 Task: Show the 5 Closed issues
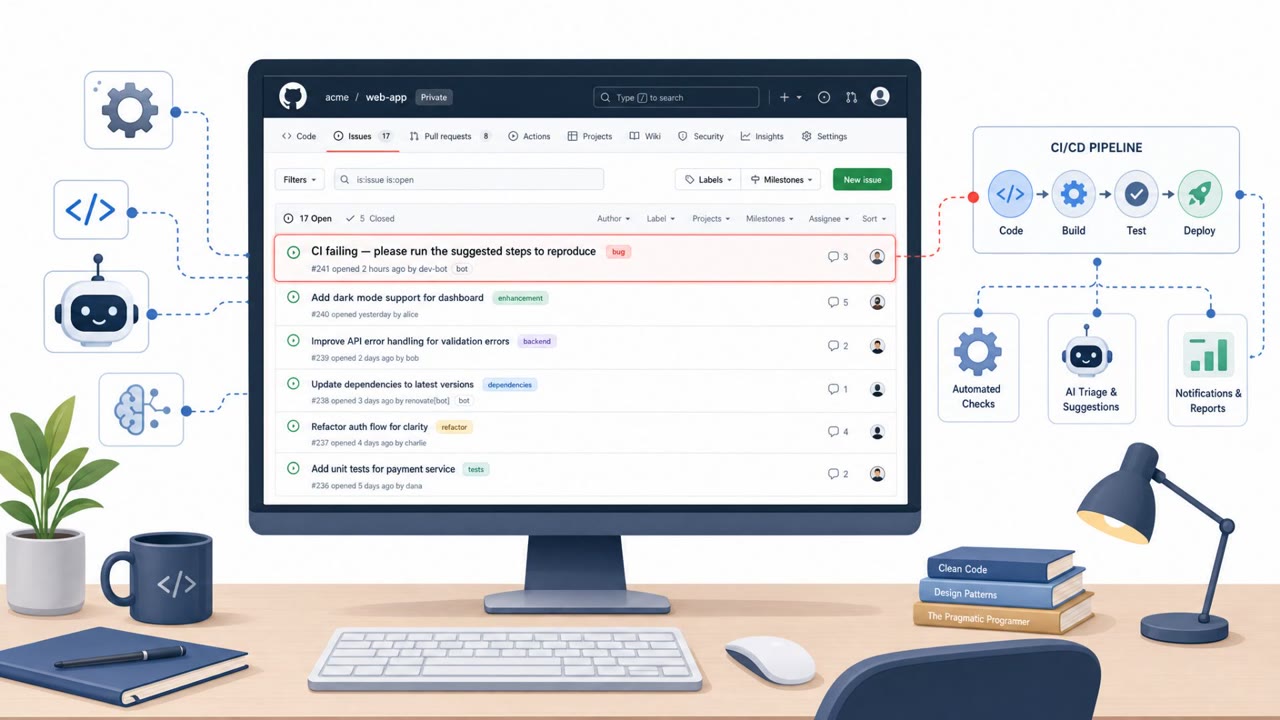click(x=370, y=218)
